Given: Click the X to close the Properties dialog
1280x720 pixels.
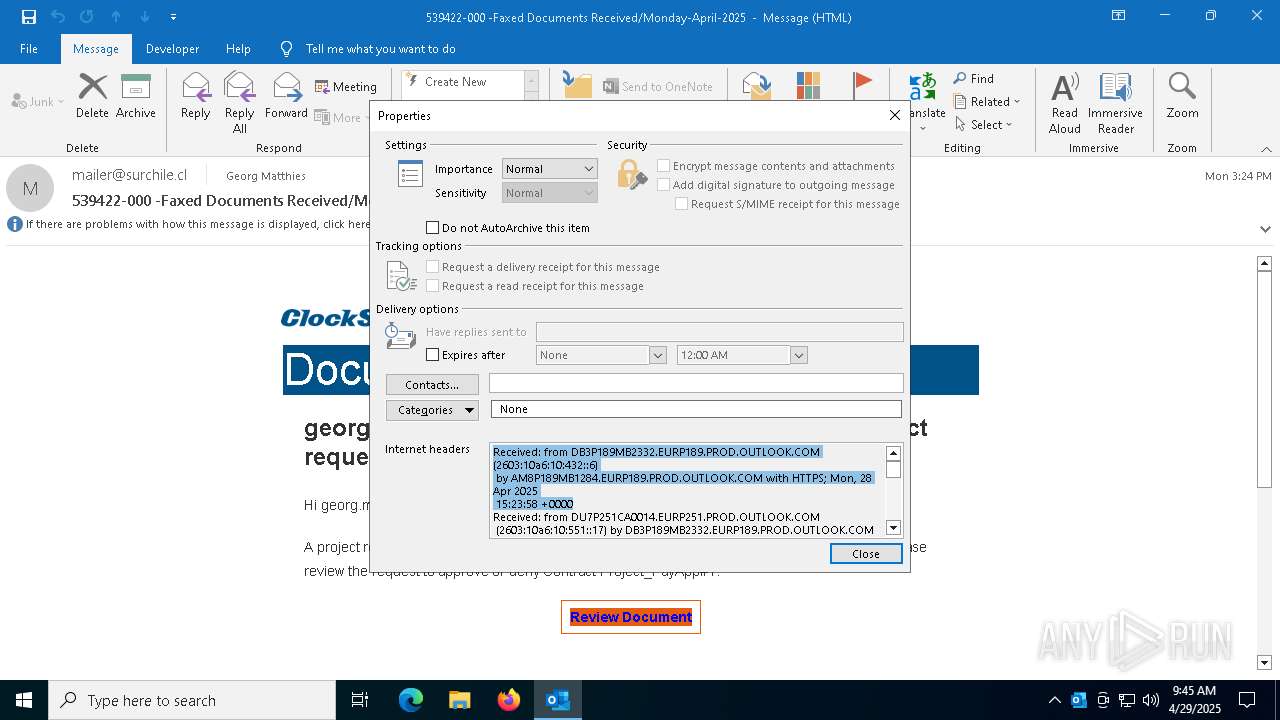Looking at the screenshot, I should coord(895,115).
